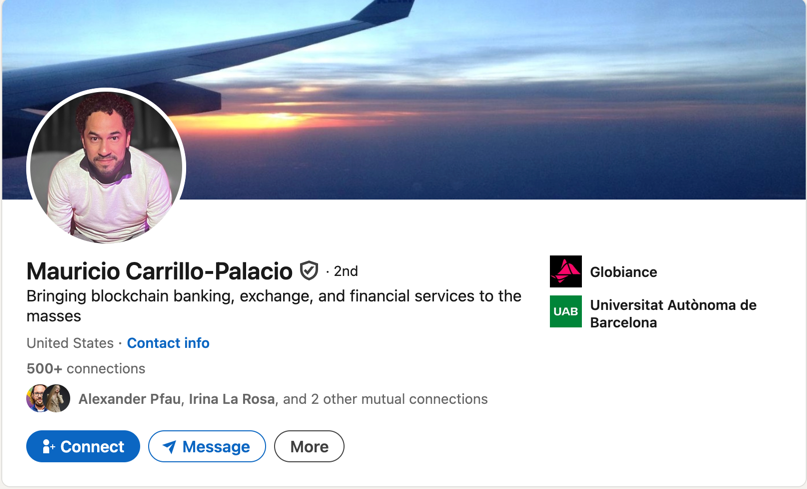This screenshot has width=807, height=489.
Task: Open Mauricio's round profile photo
Action: point(106,166)
